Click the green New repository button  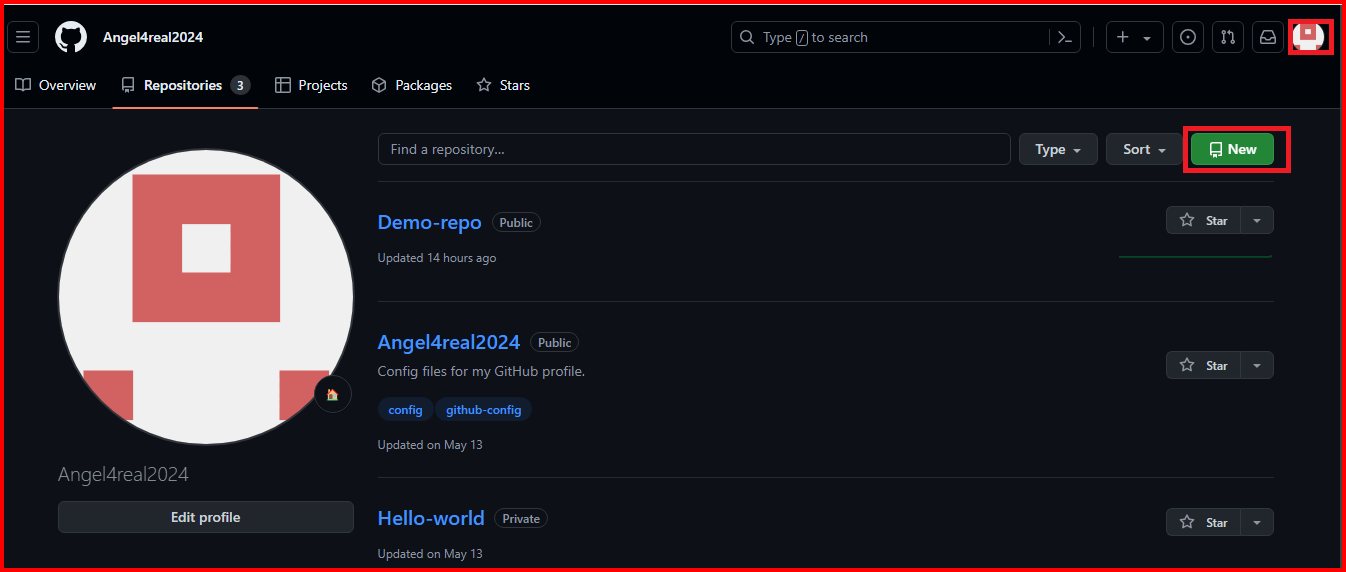tap(1232, 149)
